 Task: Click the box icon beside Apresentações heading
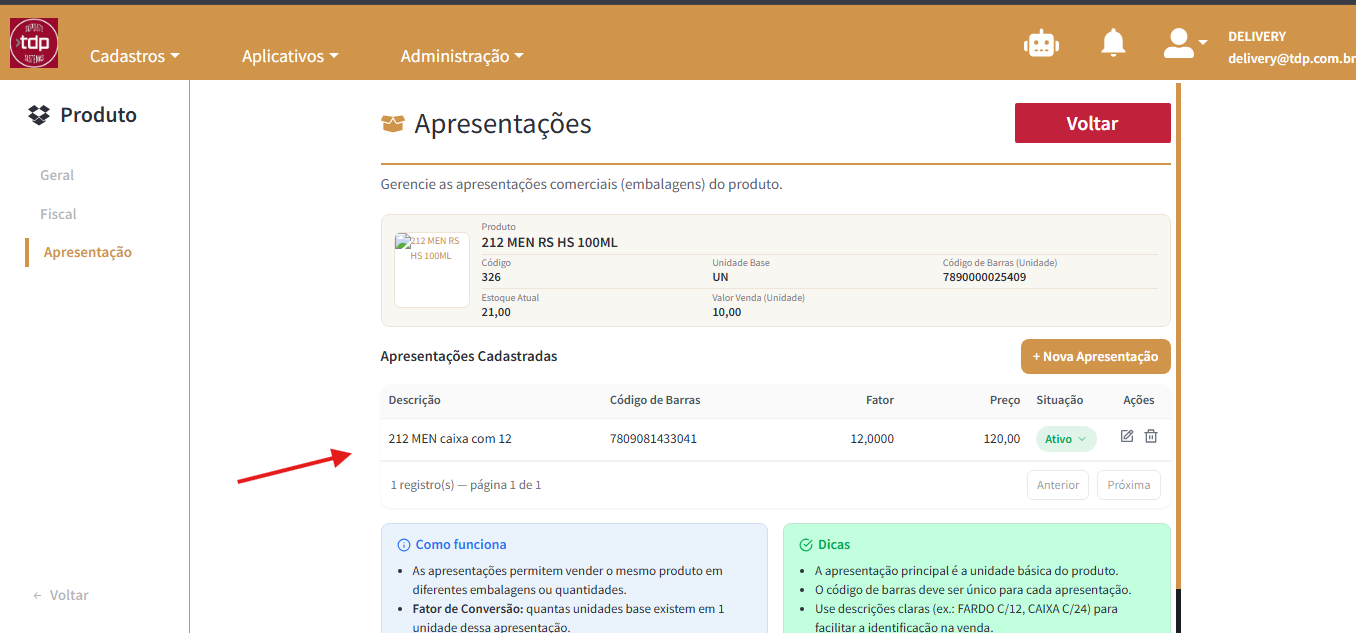click(x=393, y=124)
